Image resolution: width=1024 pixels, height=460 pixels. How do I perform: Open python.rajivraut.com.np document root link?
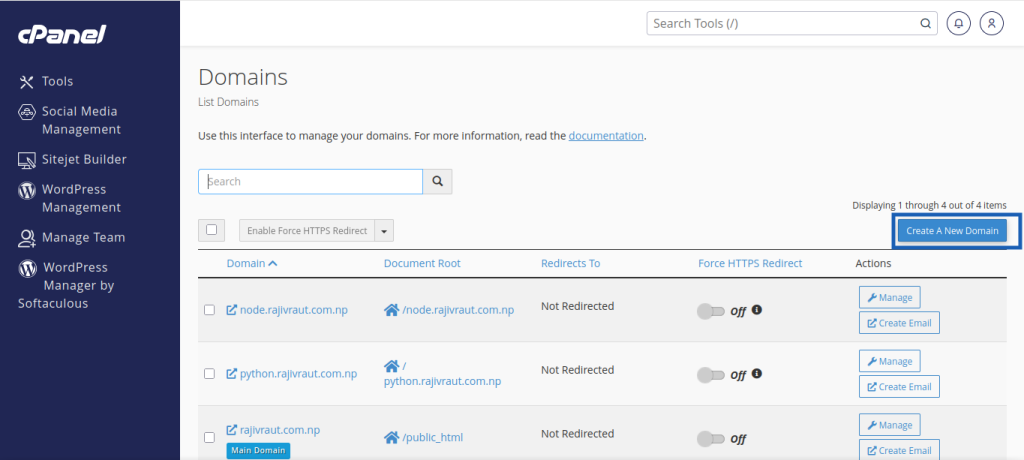click(442, 381)
